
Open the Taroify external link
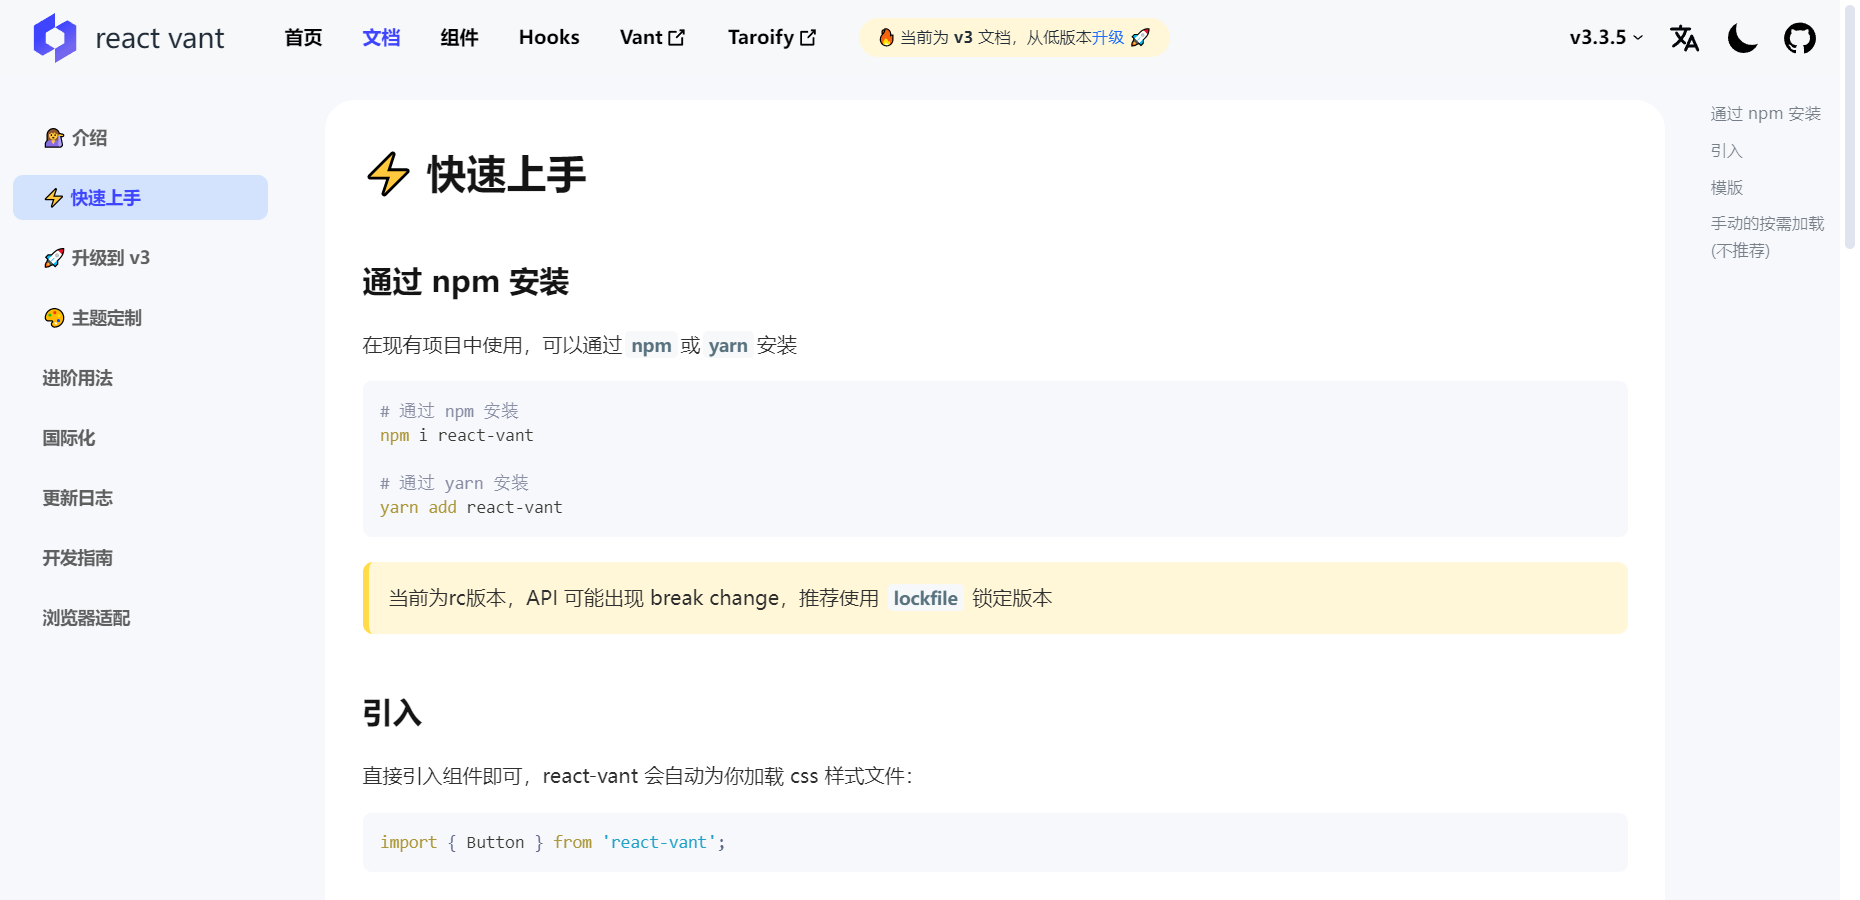[772, 37]
